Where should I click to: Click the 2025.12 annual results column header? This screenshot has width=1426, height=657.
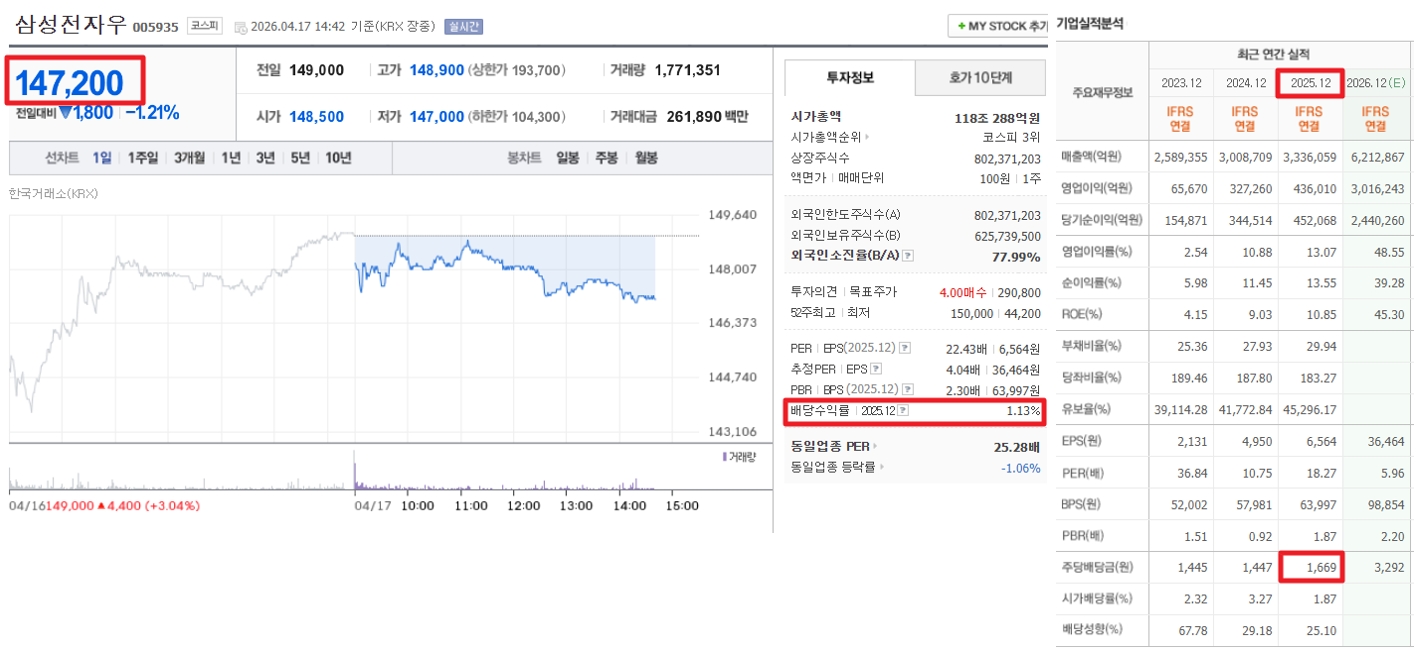click(1309, 82)
